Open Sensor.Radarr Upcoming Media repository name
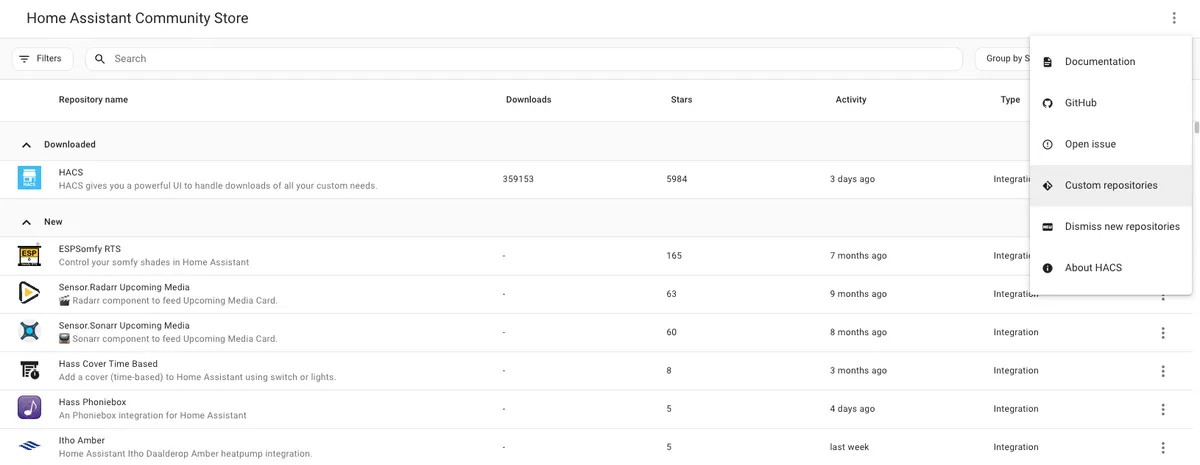Screen dimensions: 1200x465 coord(124,288)
